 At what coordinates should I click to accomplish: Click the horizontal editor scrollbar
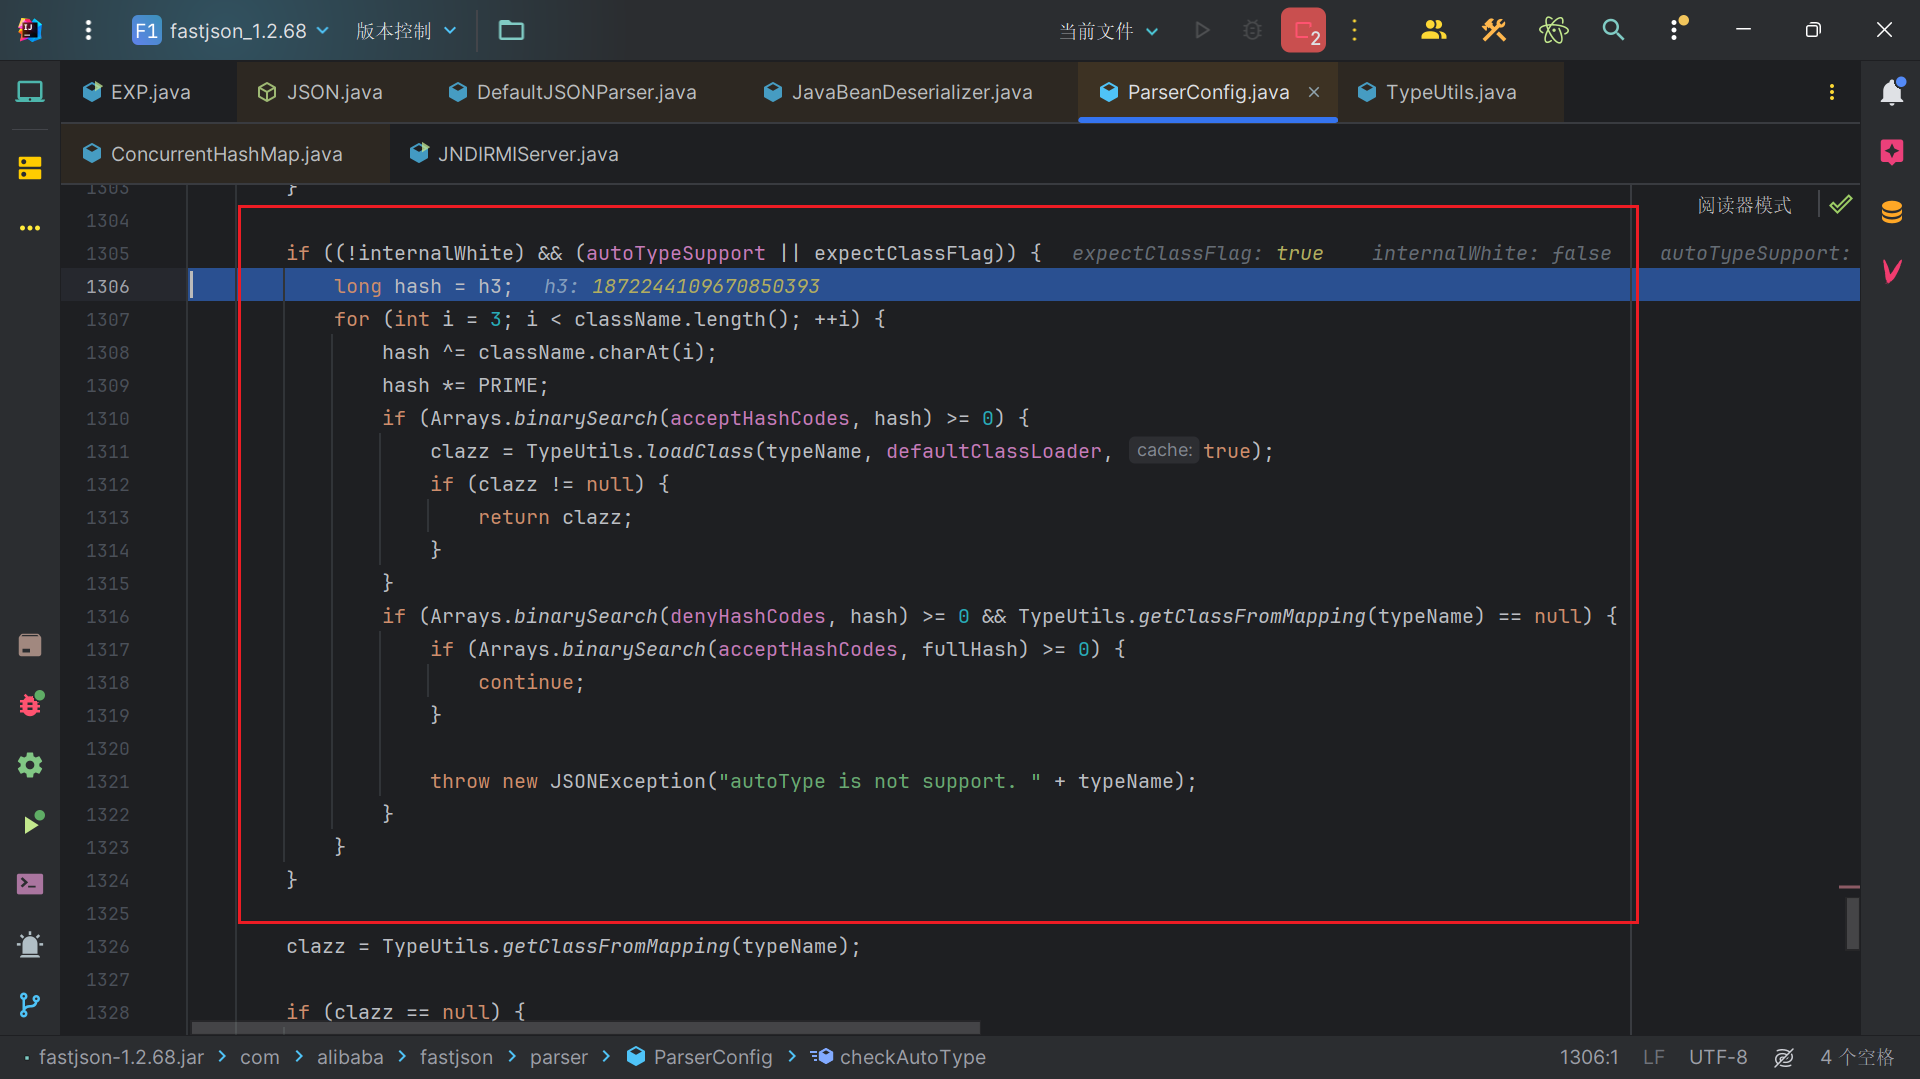pos(586,1027)
